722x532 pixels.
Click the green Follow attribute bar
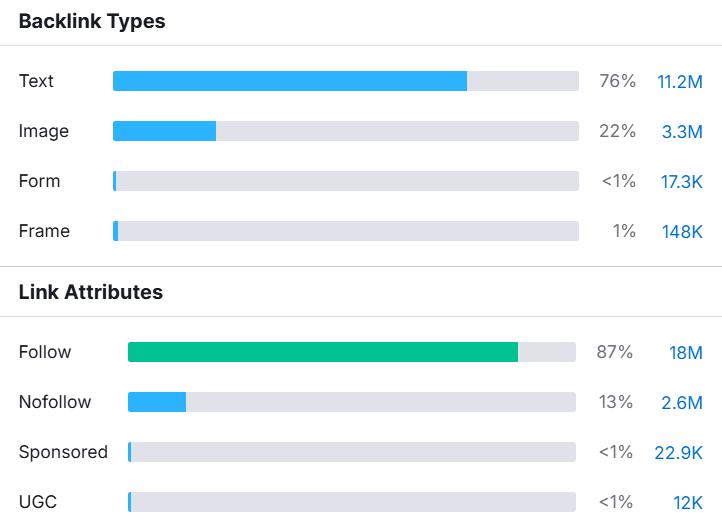point(323,352)
